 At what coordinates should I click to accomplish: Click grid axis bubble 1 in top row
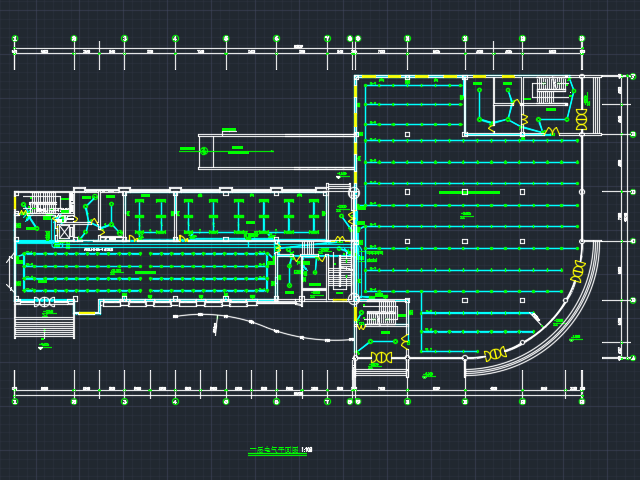click(15, 39)
